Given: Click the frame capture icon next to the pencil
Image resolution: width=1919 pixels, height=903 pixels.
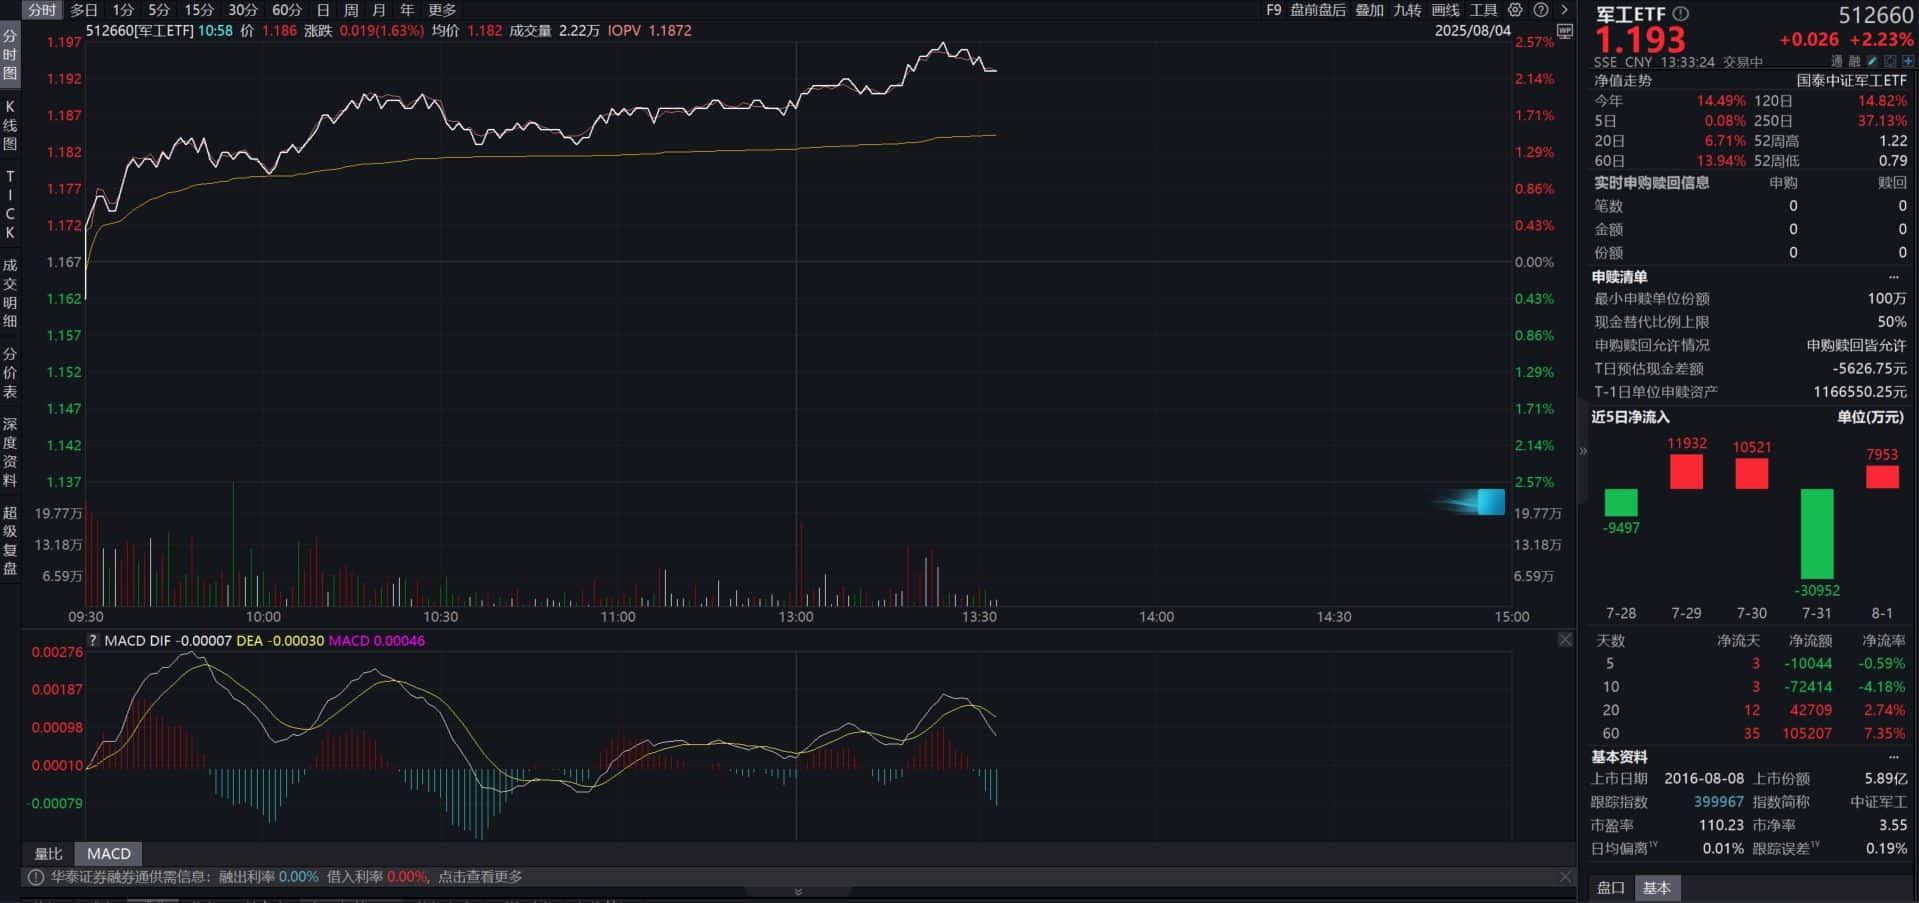Looking at the screenshot, I should pyautogui.click(x=1890, y=61).
